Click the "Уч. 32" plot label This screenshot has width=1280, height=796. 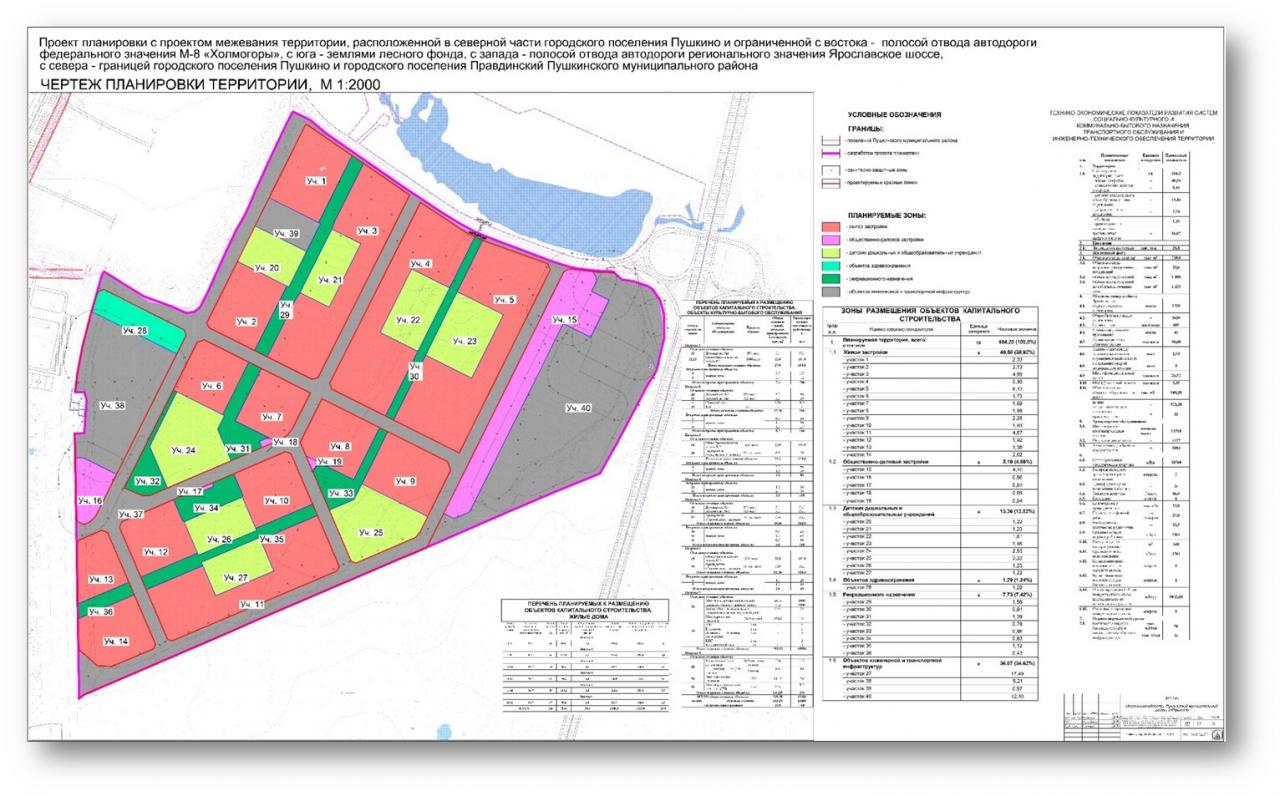coord(148,481)
